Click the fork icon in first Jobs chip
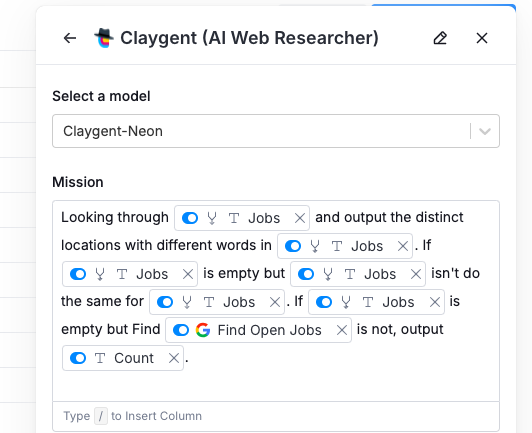This screenshot has width=532, height=433. (x=212, y=218)
